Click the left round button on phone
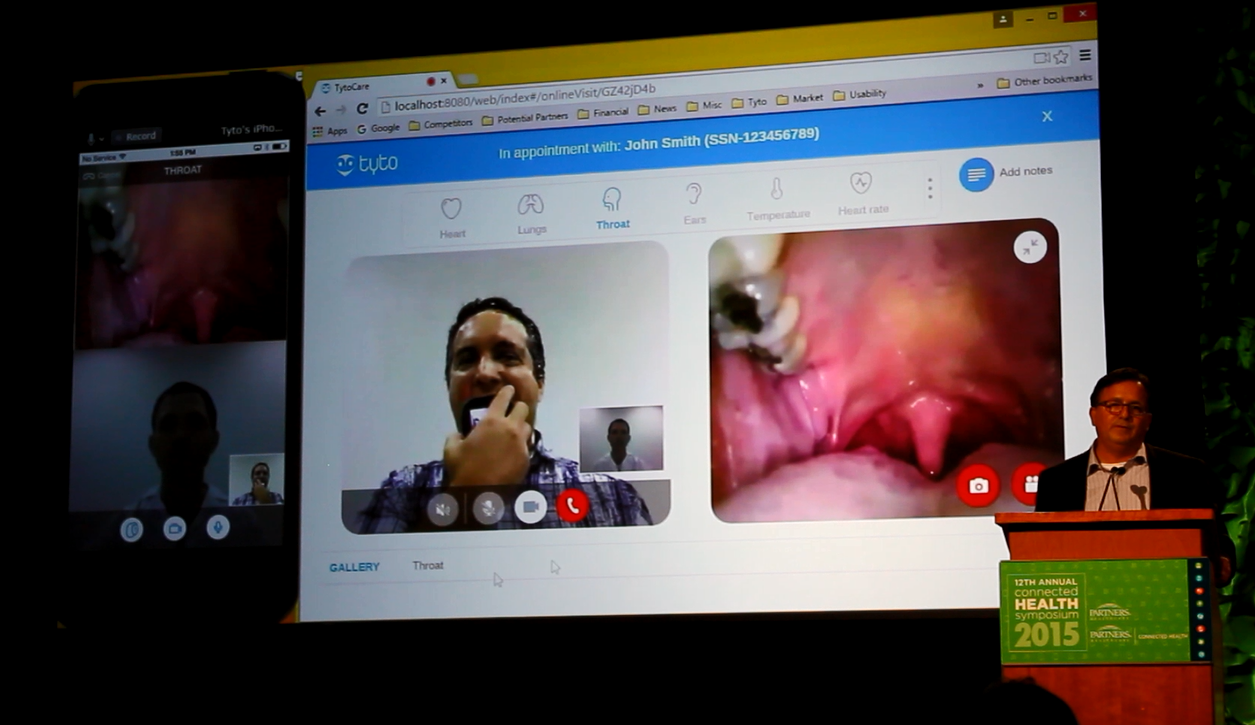 [131, 529]
